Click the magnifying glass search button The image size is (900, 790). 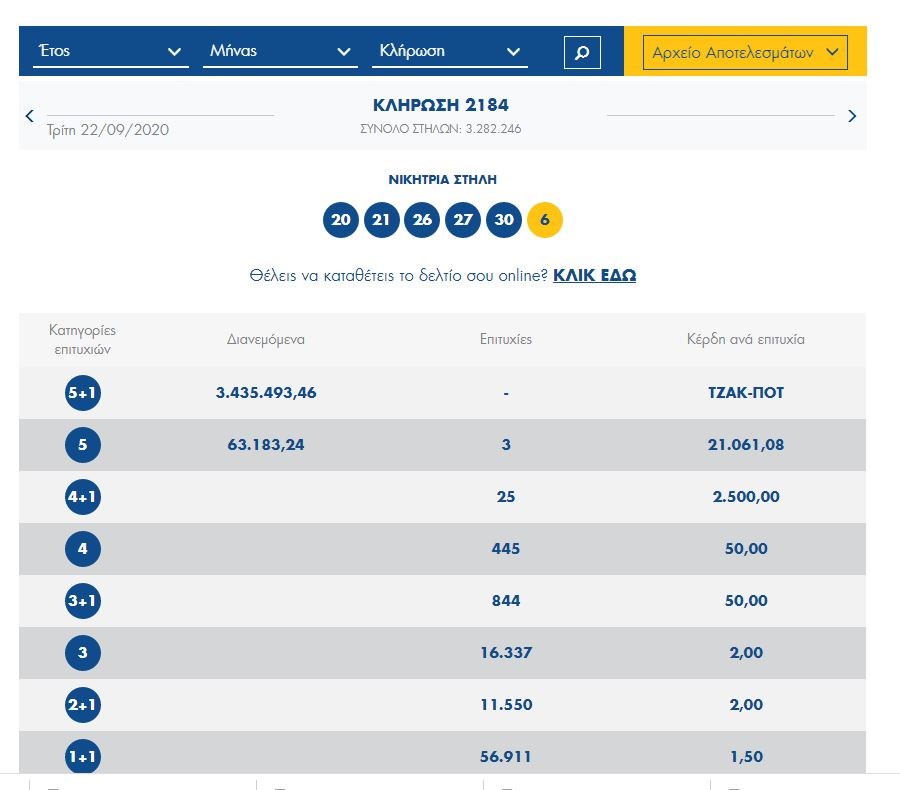tap(582, 52)
